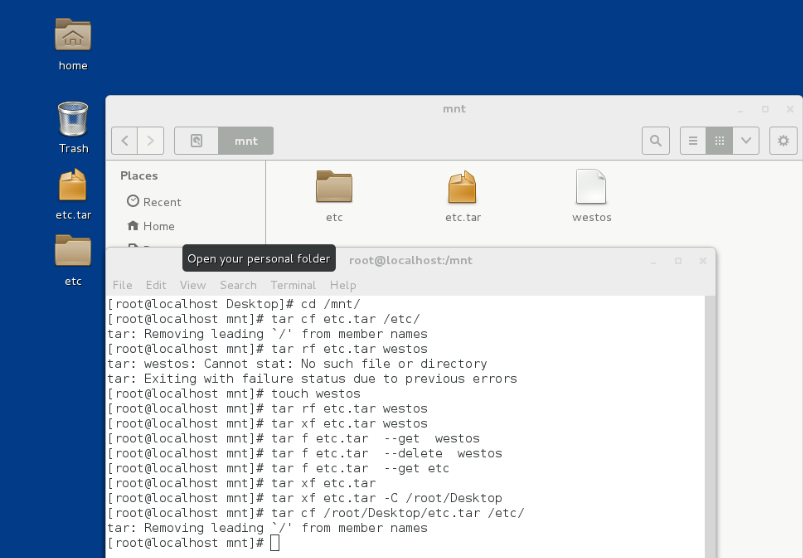803x558 pixels.
Task: Open the terminal Help menu
Action: [x=343, y=285]
